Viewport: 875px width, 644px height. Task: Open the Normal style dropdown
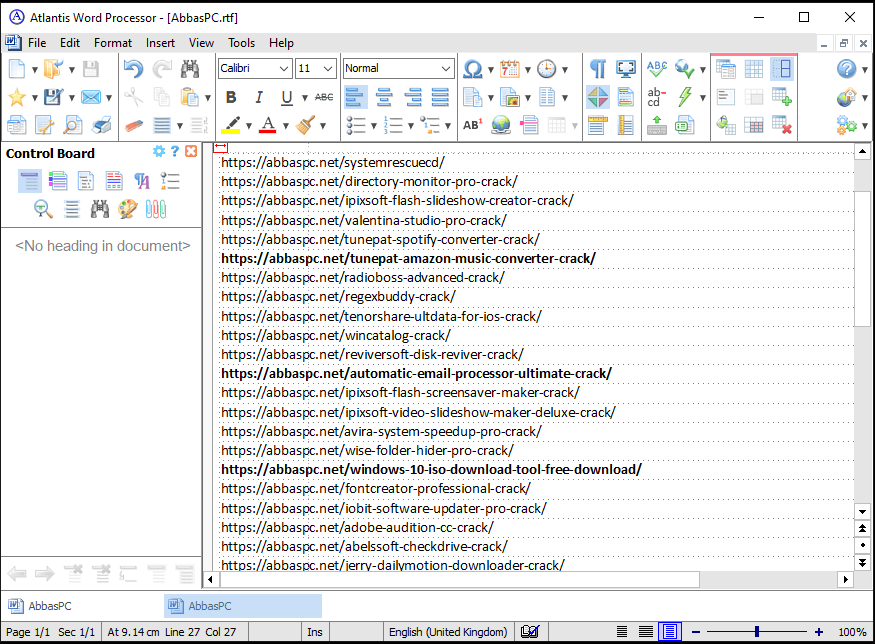pos(446,69)
